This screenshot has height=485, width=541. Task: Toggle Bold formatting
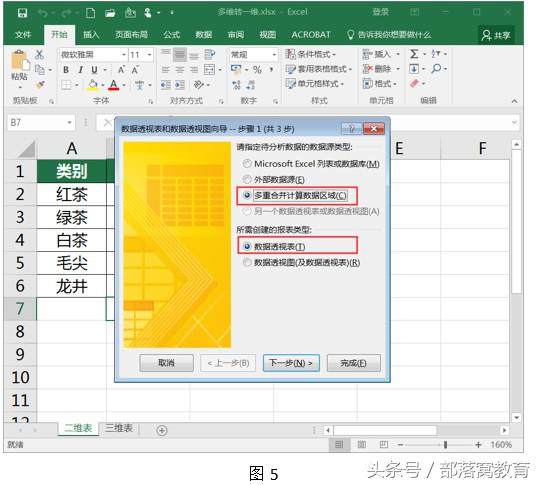coord(66,70)
